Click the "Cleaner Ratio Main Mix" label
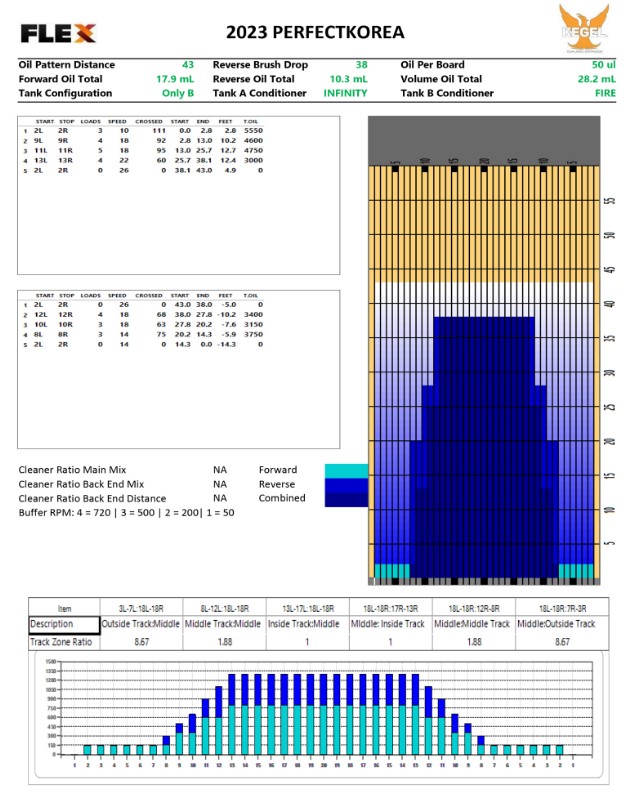 tap(72, 470)
